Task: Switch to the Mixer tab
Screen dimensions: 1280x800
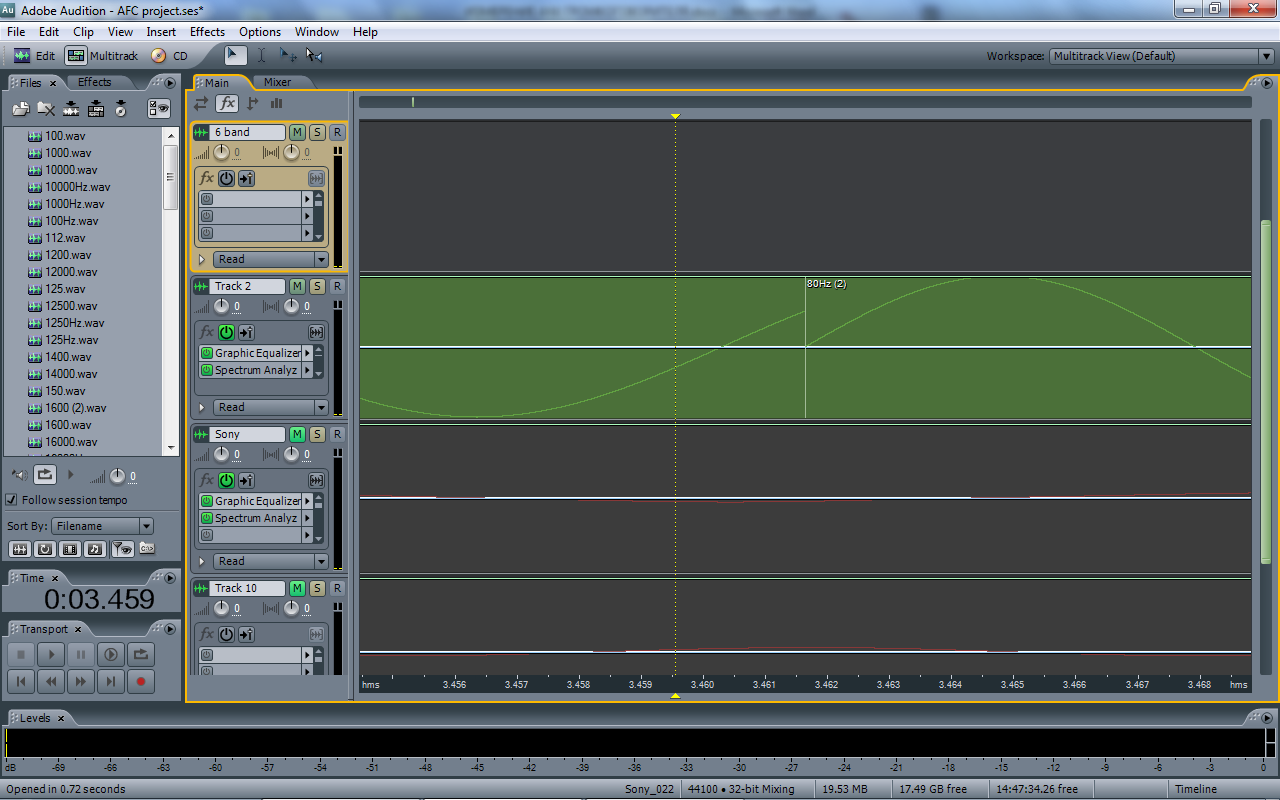Action: point(278,82)
